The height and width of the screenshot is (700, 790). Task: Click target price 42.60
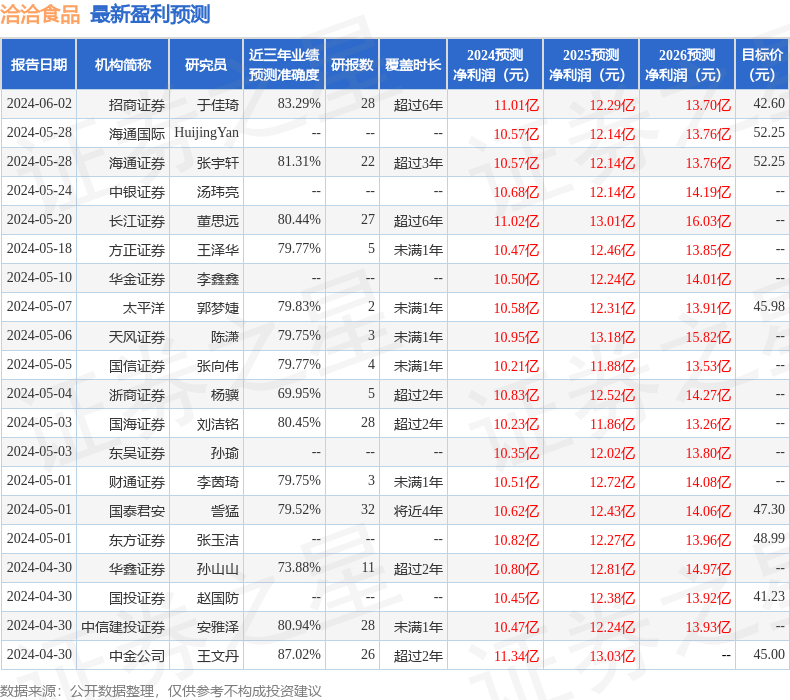(769, 103)
